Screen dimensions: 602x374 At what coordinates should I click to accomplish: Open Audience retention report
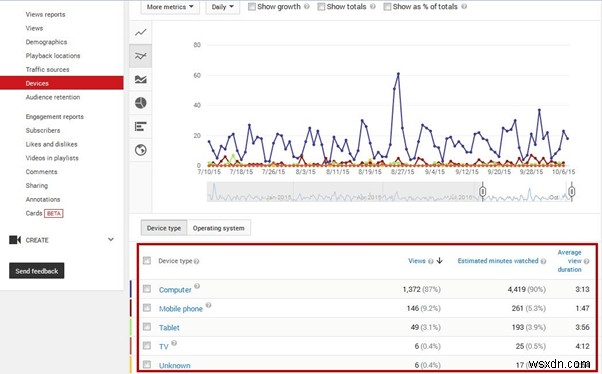(53, 97)
